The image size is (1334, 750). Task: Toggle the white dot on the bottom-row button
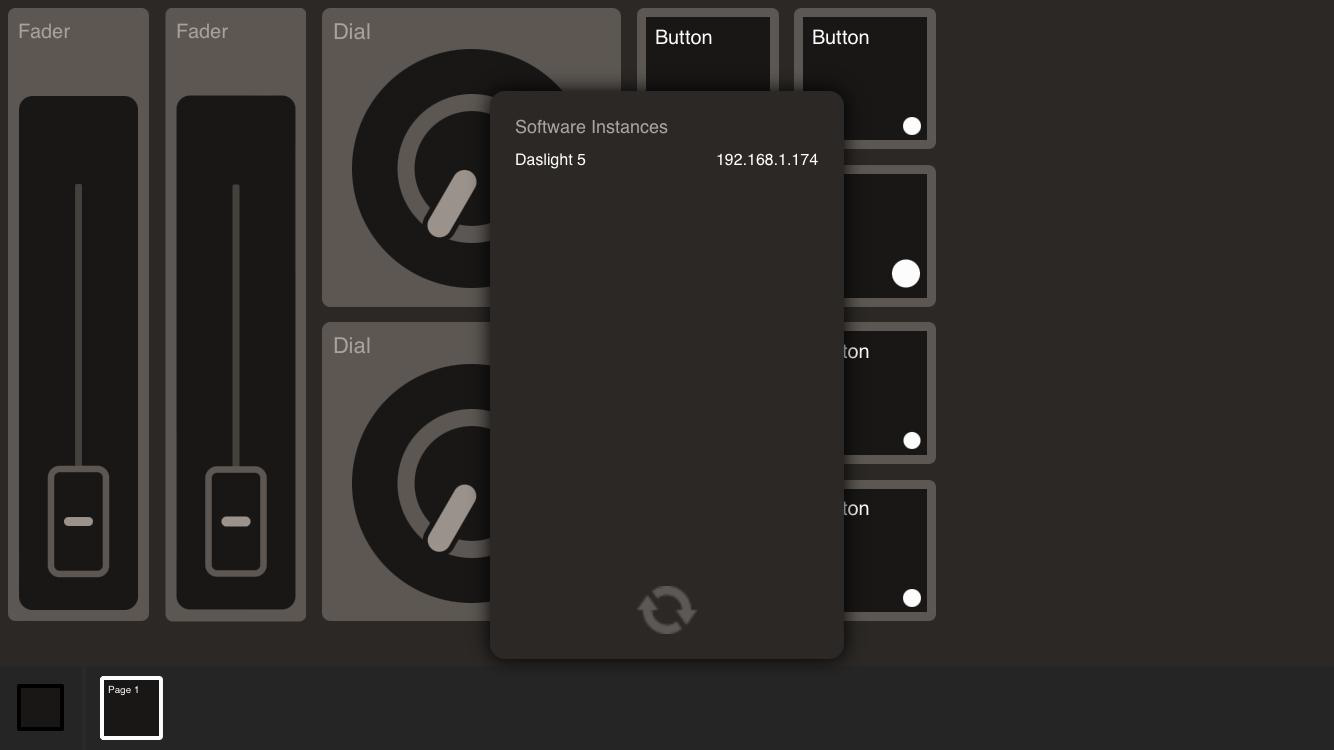click(911, 598)
